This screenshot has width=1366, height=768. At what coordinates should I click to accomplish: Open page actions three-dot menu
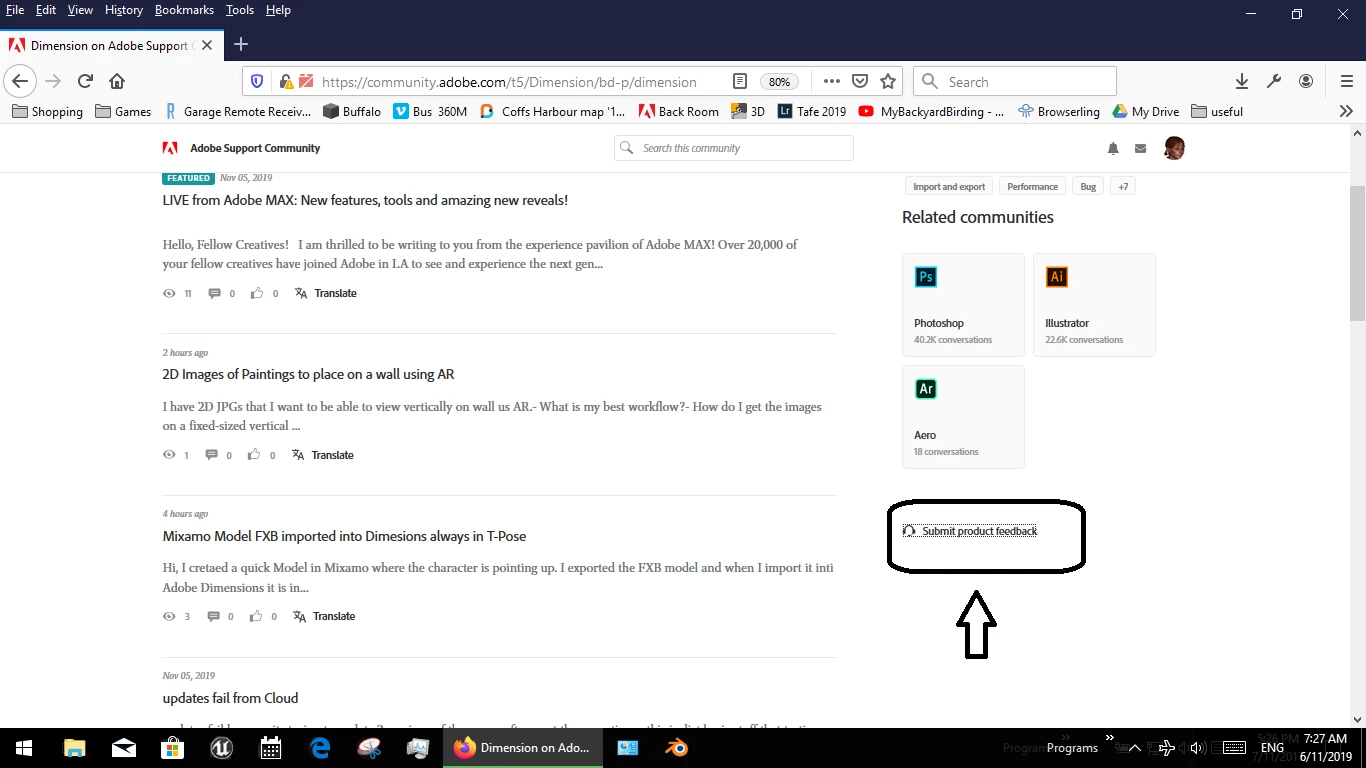(831, 82)
